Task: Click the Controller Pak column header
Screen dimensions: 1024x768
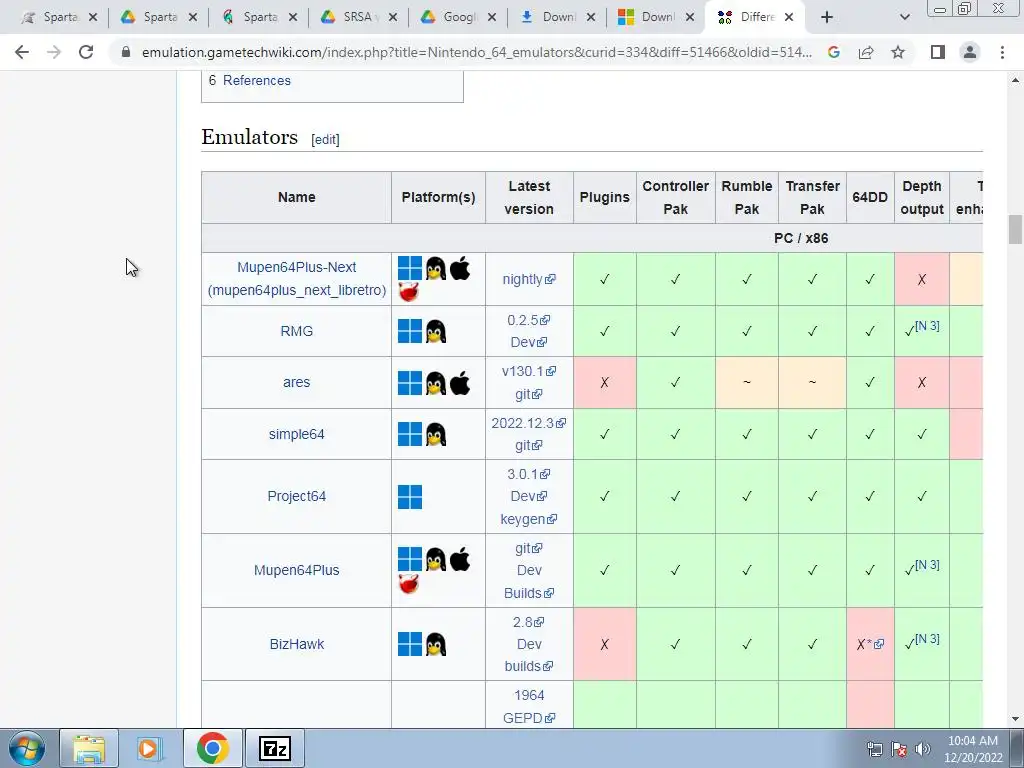Action: pyautogui.click(x=675, y=197)
